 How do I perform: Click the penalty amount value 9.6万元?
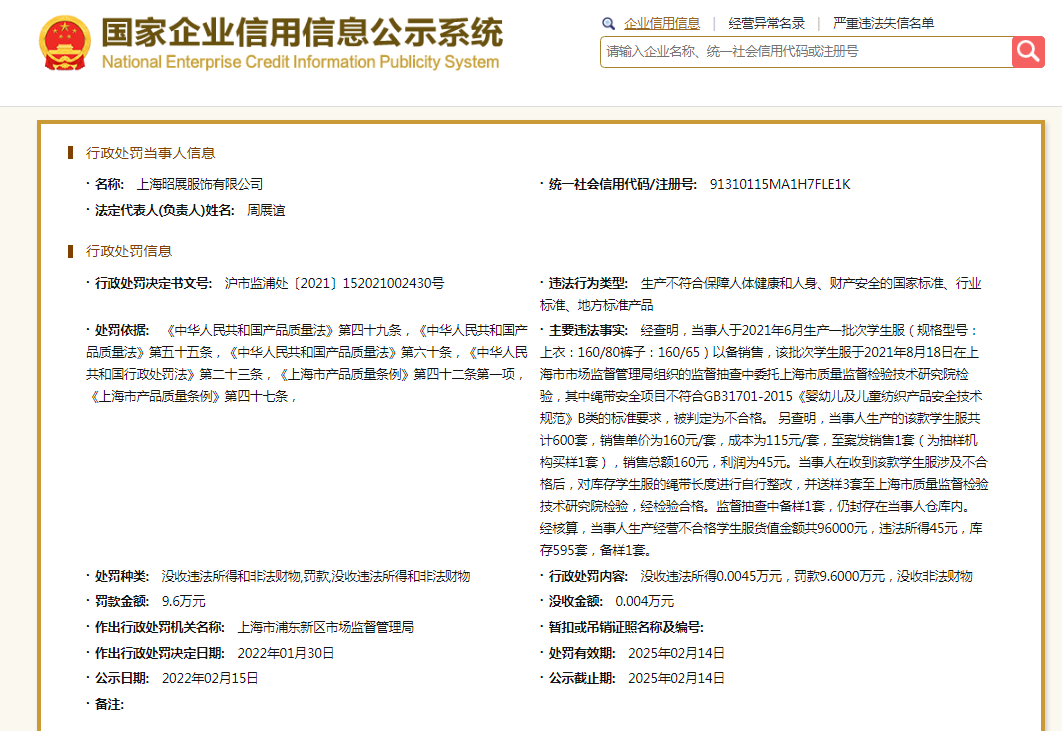[183, 601]
